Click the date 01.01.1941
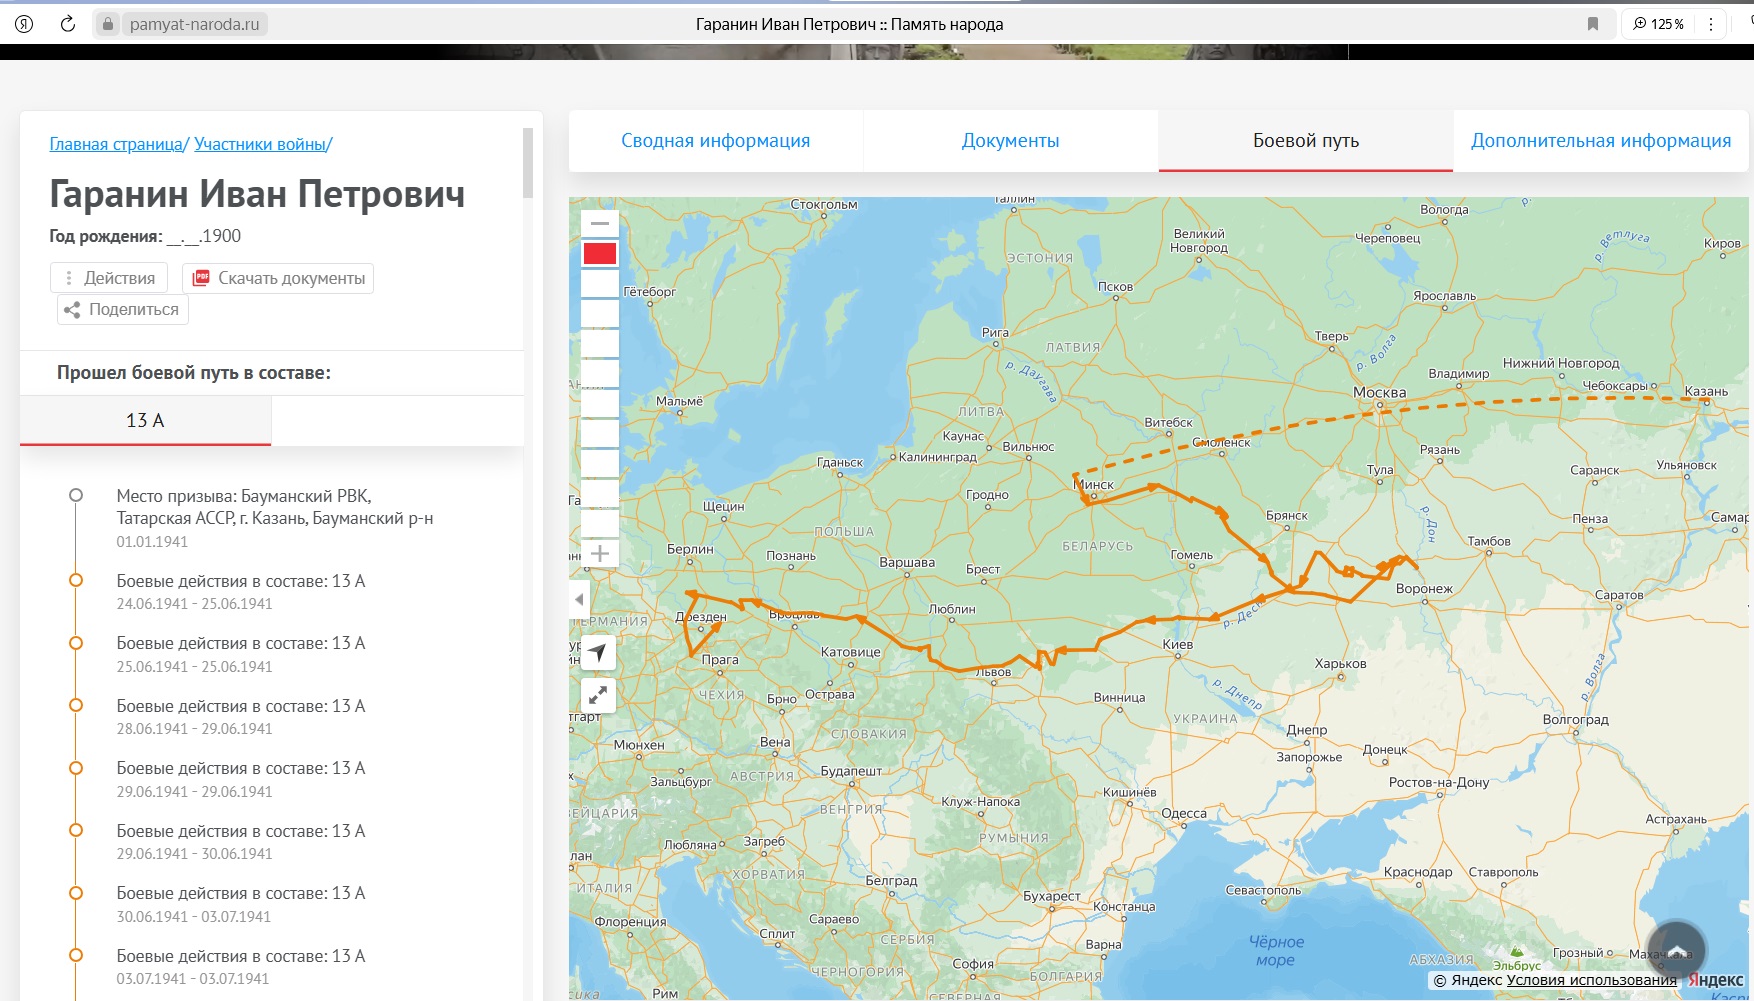This screenshot has width=1754, height=1001. tap(152, 542)
